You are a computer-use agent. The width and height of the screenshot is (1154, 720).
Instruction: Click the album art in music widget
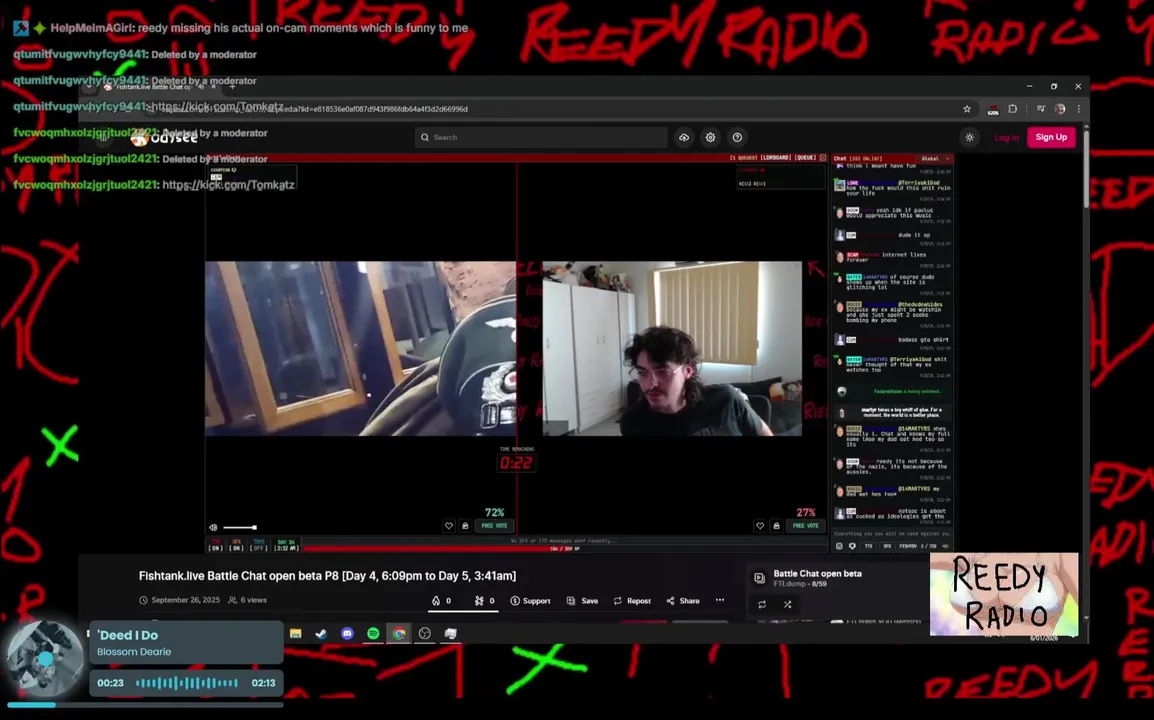point(45,658)
